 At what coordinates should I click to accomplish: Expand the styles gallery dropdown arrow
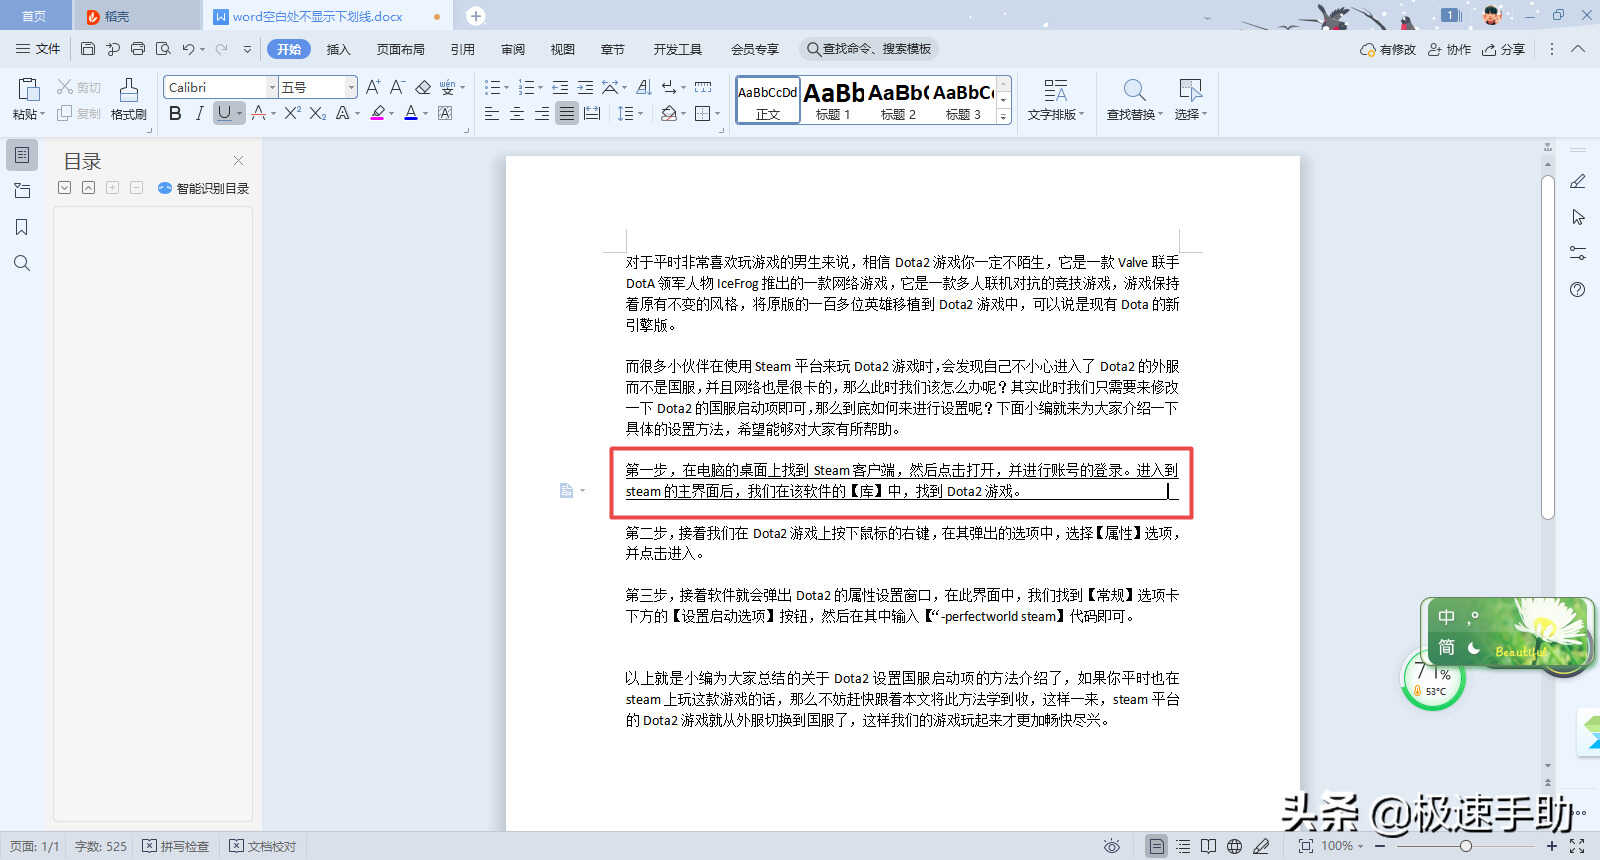1004,117
